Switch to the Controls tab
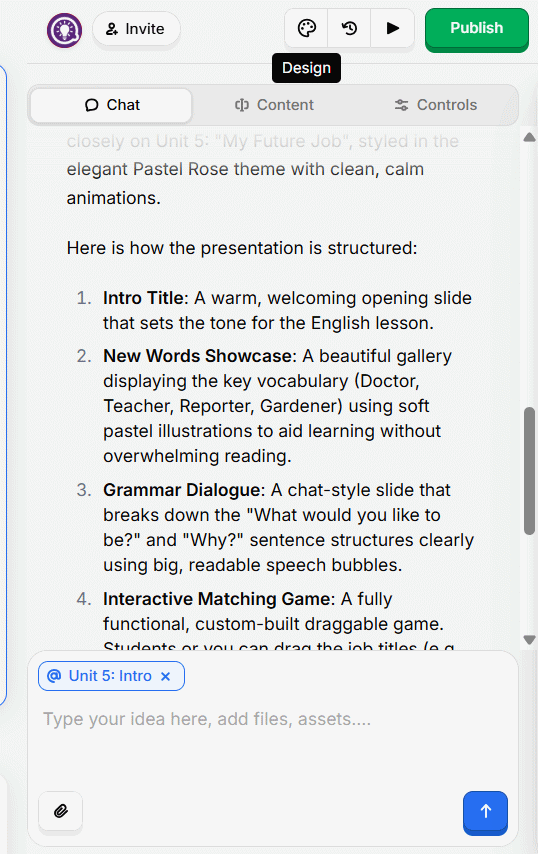Viewport: 538px width, 854px height. pyautogui.click(x=436, y=105)
